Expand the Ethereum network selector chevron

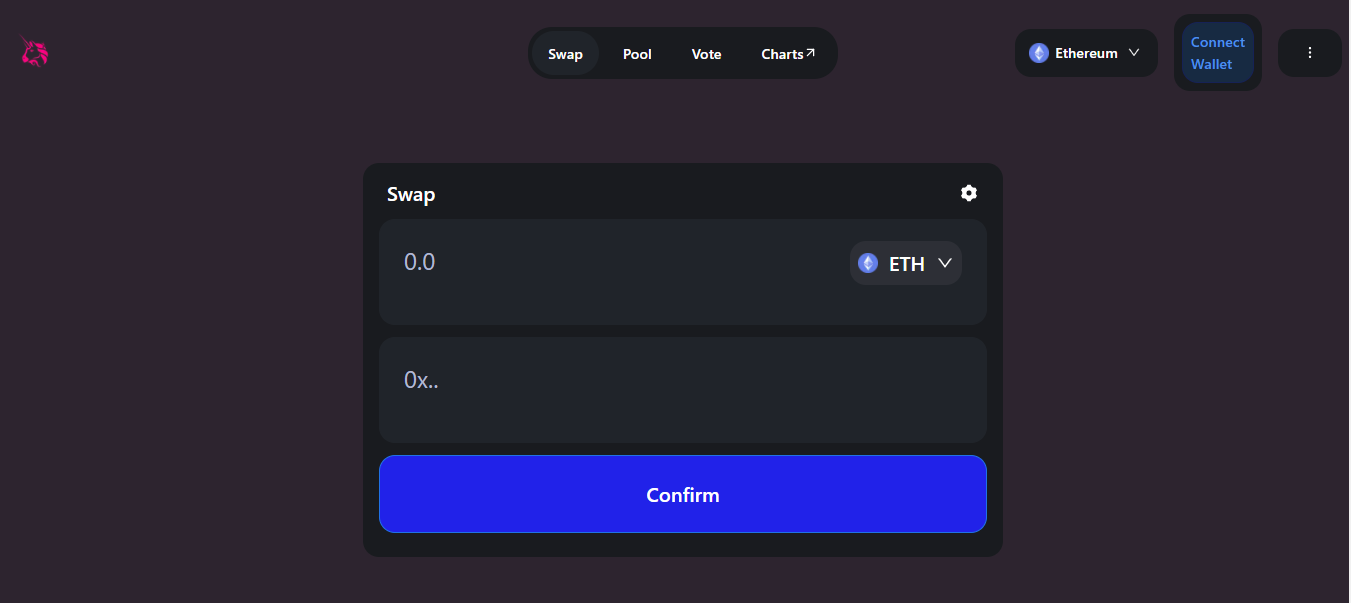coord(1134,53)
